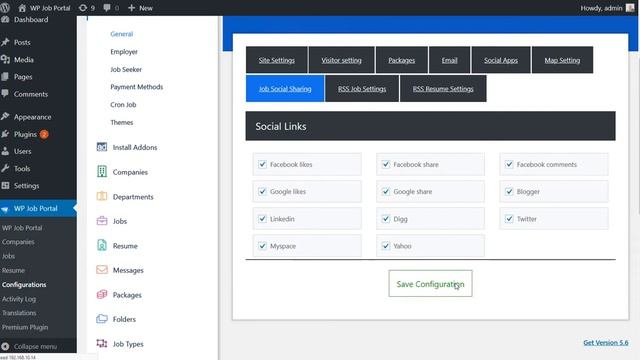Image resolution: width=640 pixels, height=360 pixels.
Task: Click the Appearance brush icon
Action: [x=5, y=117]
